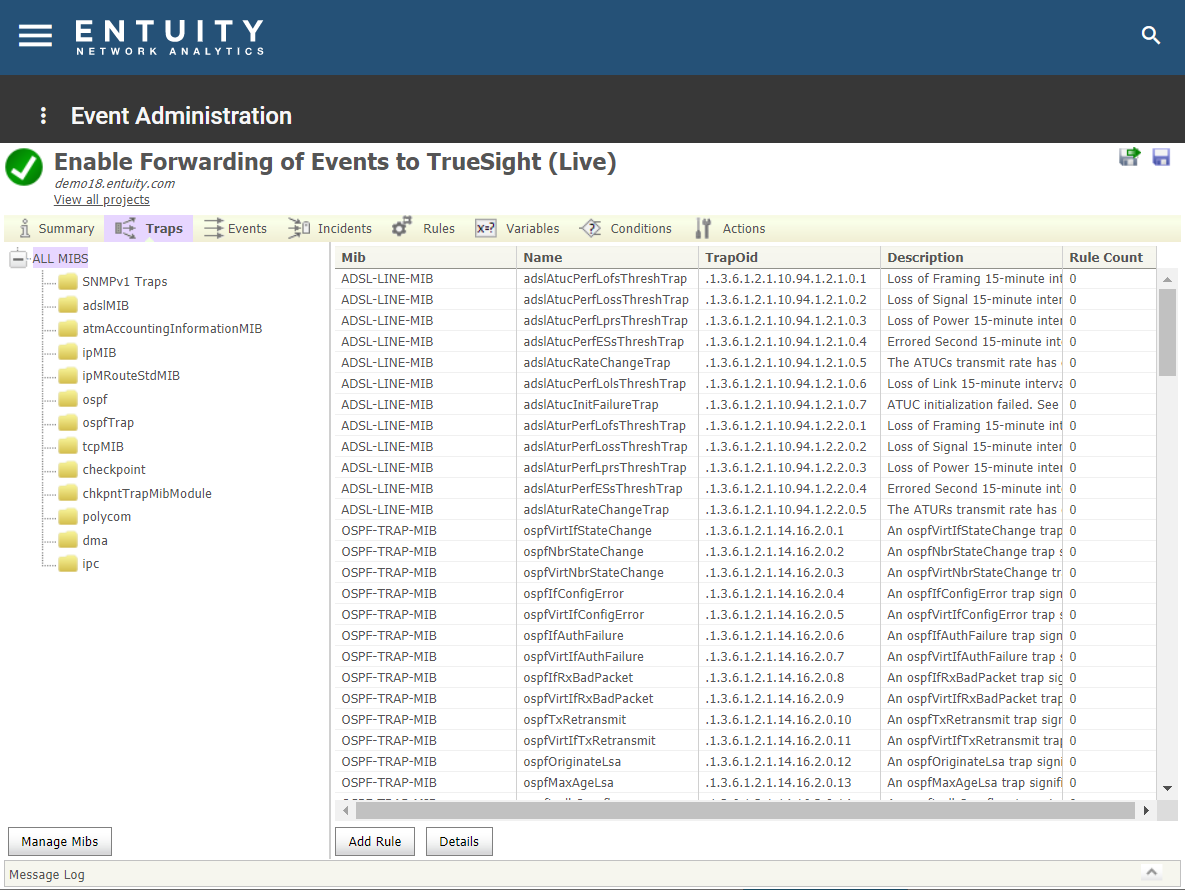This screenshot has height=890, width=1185.
Task: Click the Message Log label
Action: point(47,874)
